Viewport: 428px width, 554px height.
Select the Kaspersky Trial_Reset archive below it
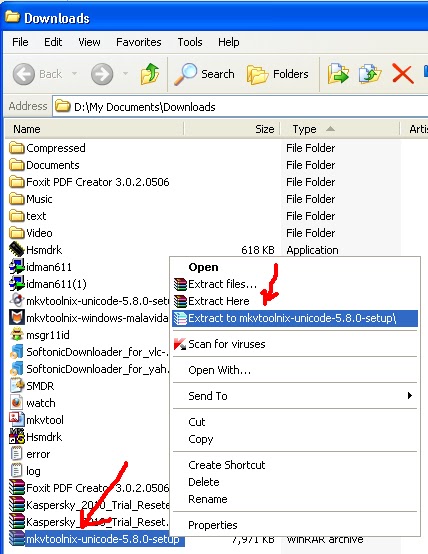(89, 521)
